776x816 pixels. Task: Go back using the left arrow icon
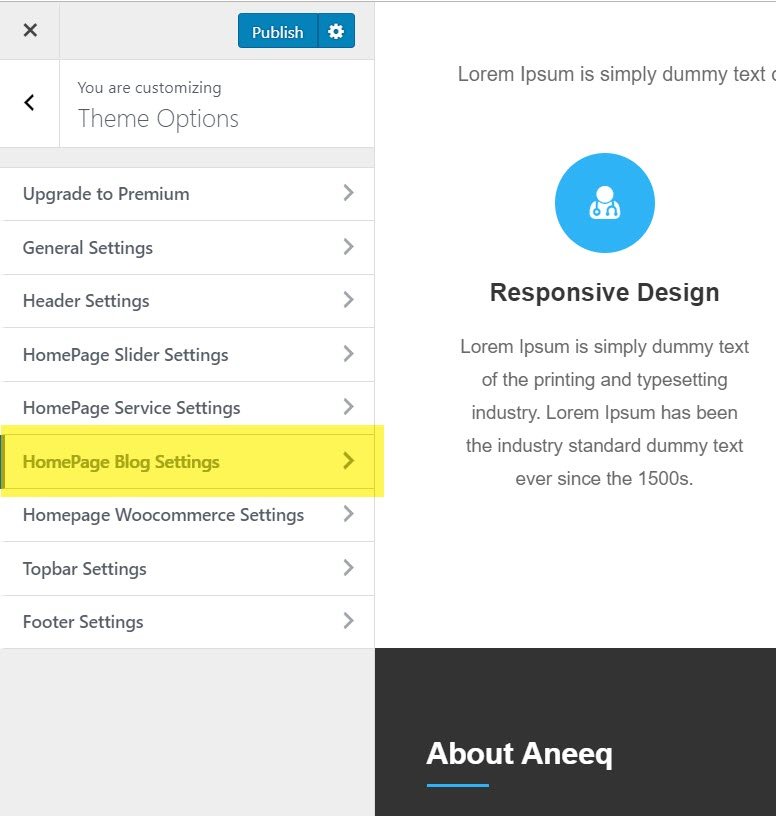point(30,102)
